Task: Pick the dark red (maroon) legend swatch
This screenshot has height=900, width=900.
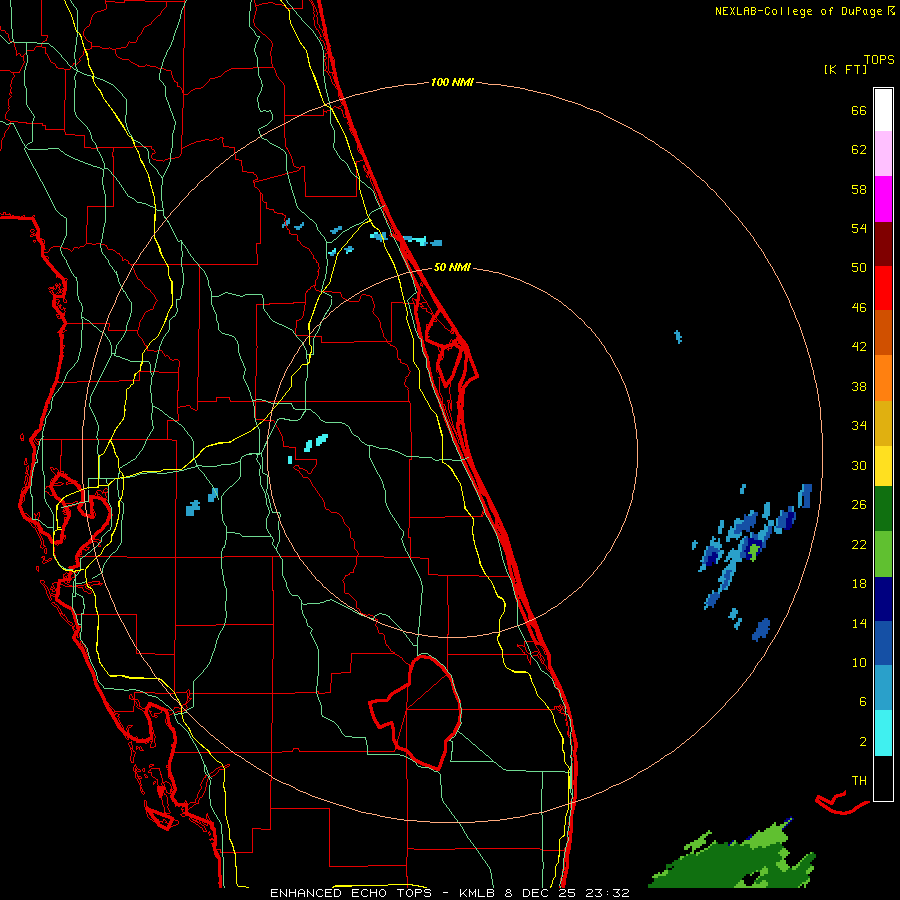Action: 883,243
